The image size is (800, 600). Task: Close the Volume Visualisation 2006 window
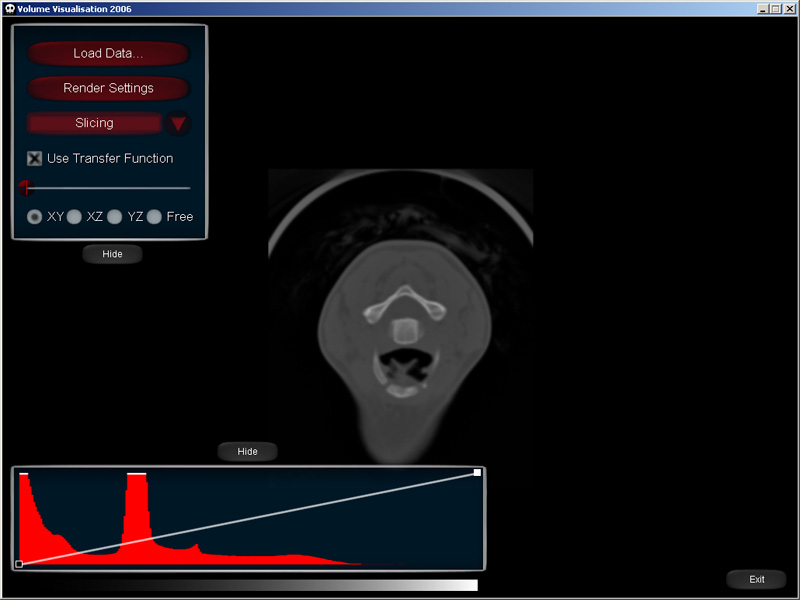click(x=789, y=9)
